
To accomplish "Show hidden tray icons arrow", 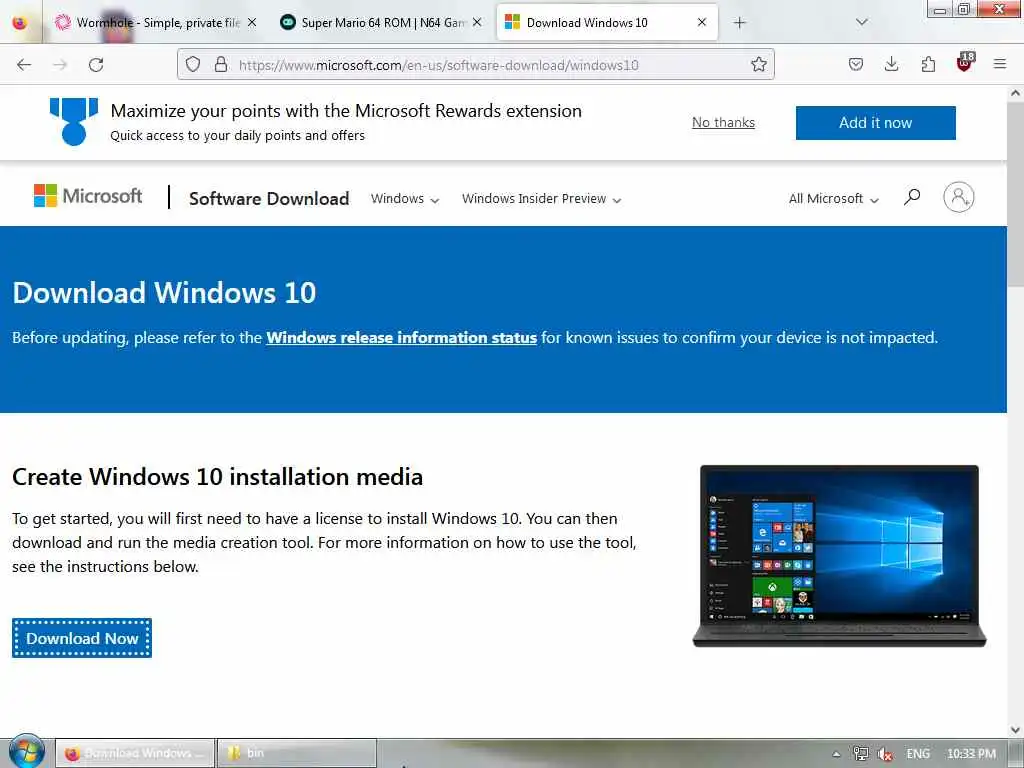I will point(836,754).
